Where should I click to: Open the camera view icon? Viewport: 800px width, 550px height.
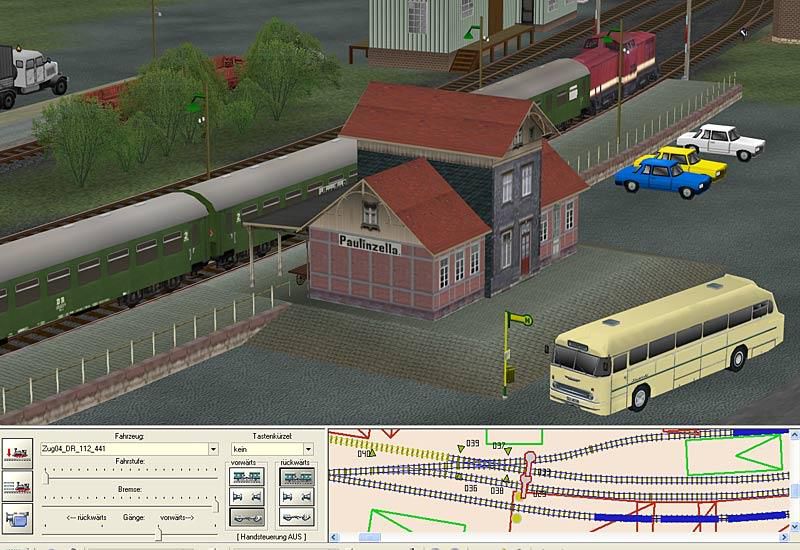tap(17, 520)
